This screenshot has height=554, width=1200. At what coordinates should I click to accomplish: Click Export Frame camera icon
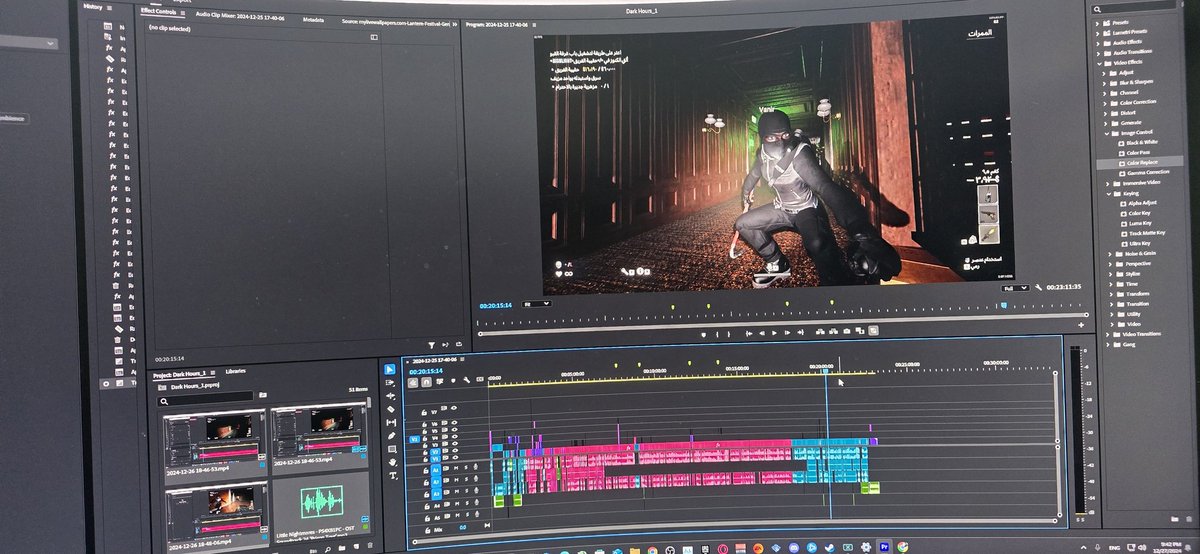[x=847, y=331]
